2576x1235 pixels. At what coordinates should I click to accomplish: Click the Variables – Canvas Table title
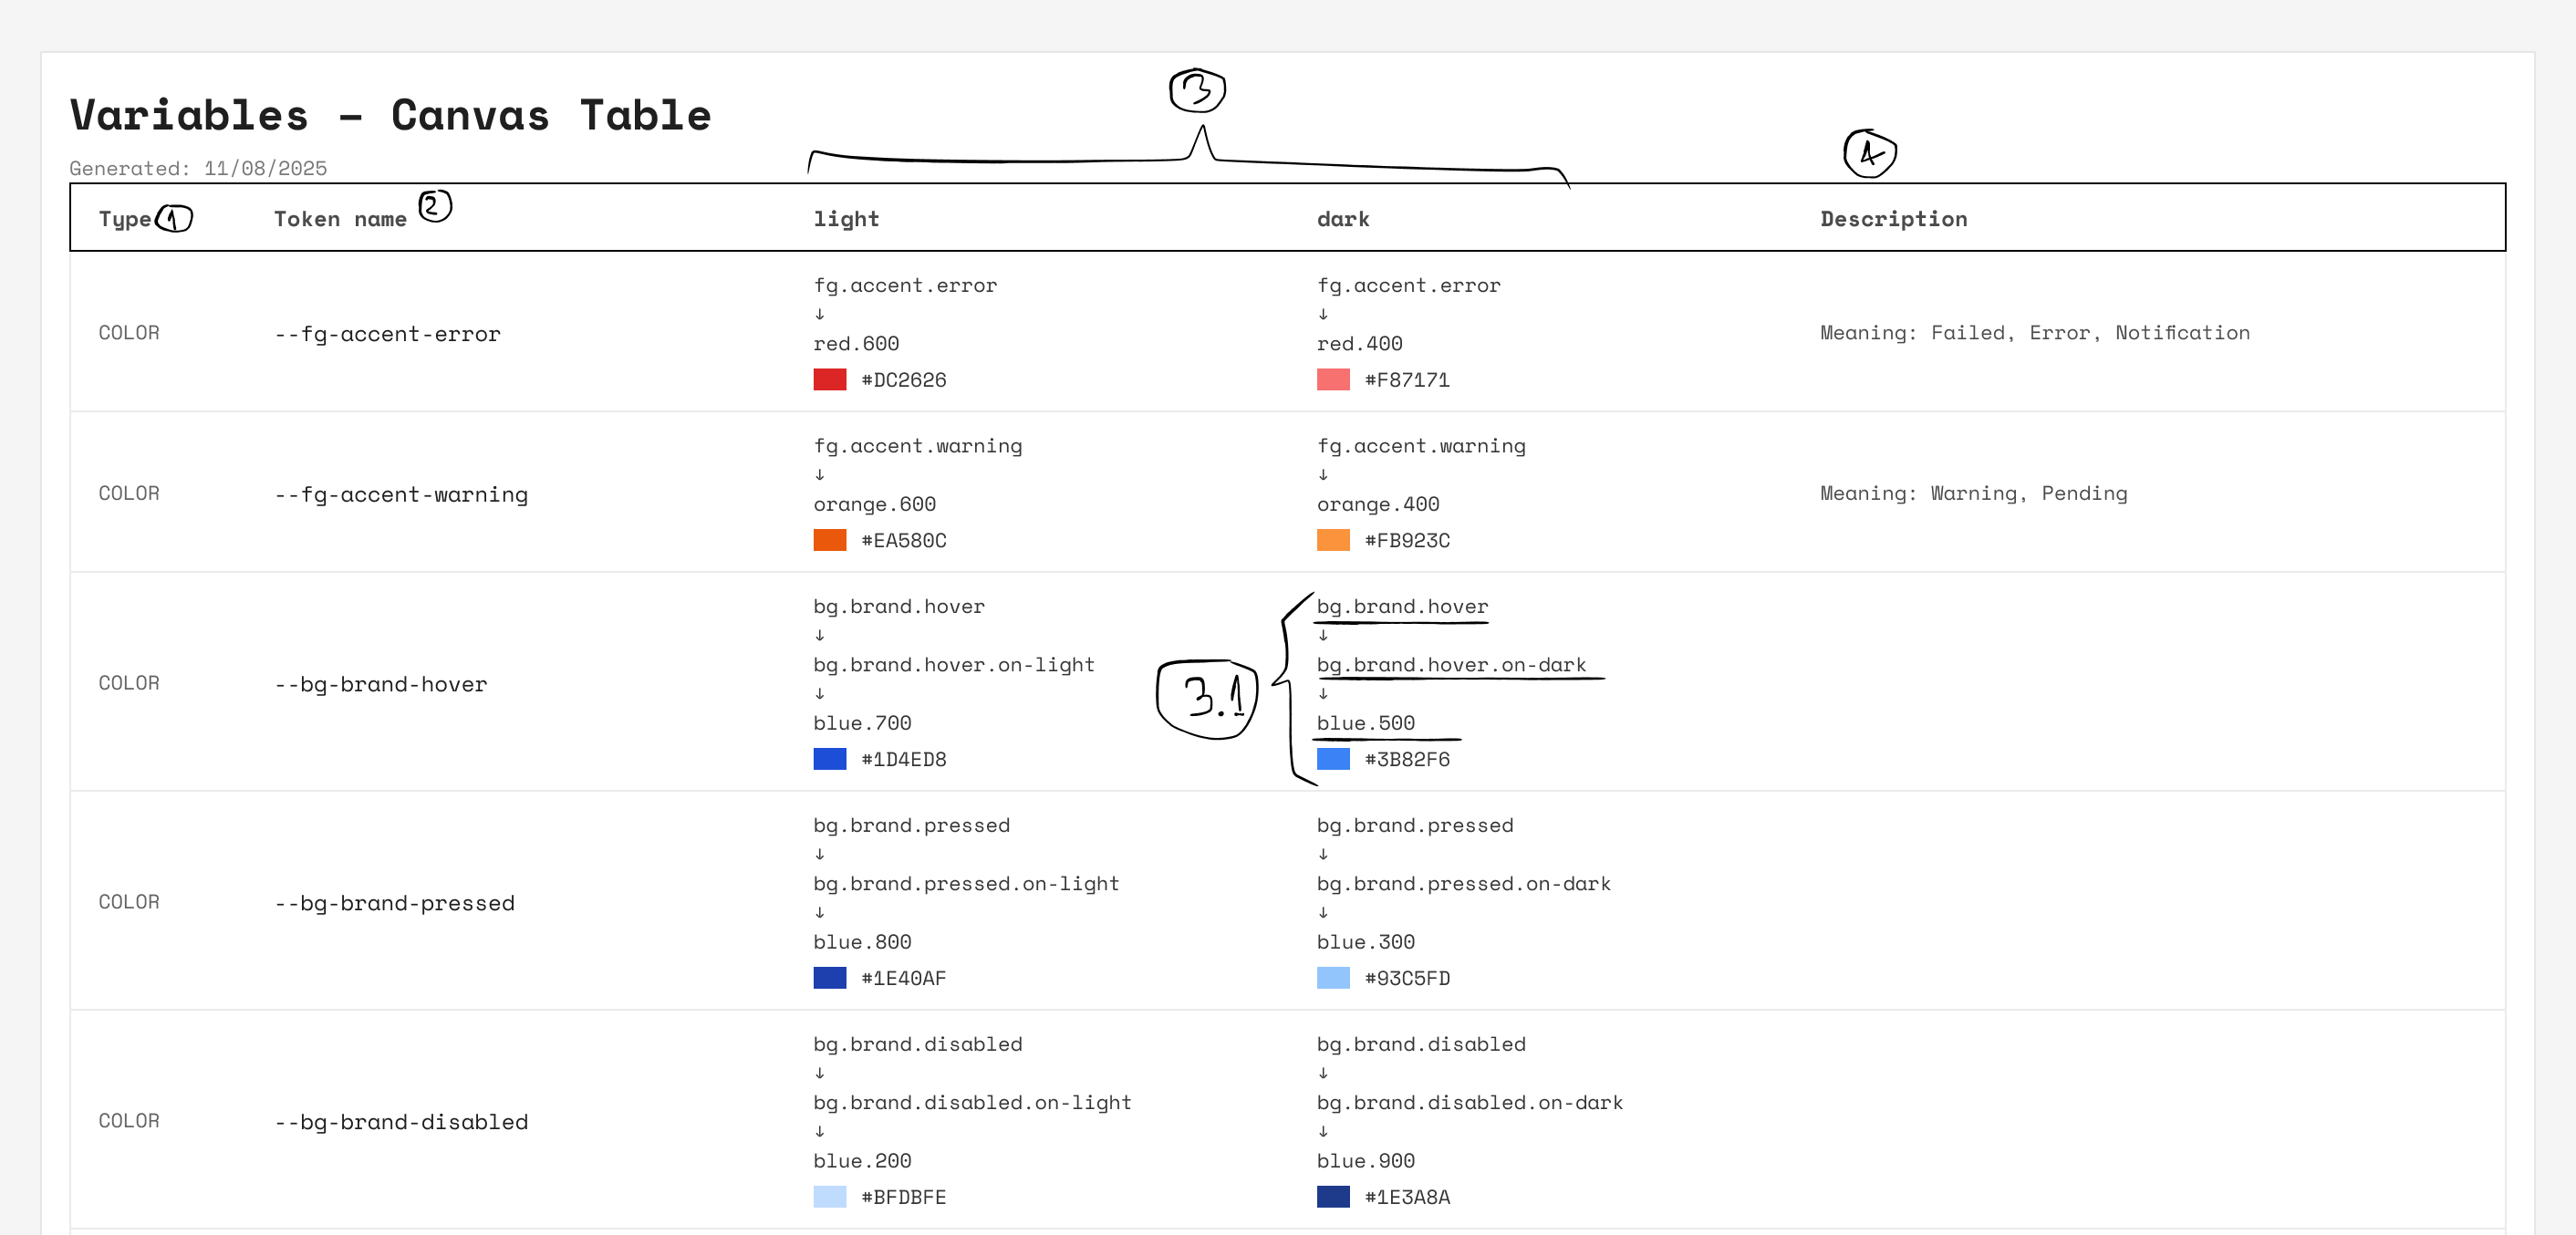390,115
